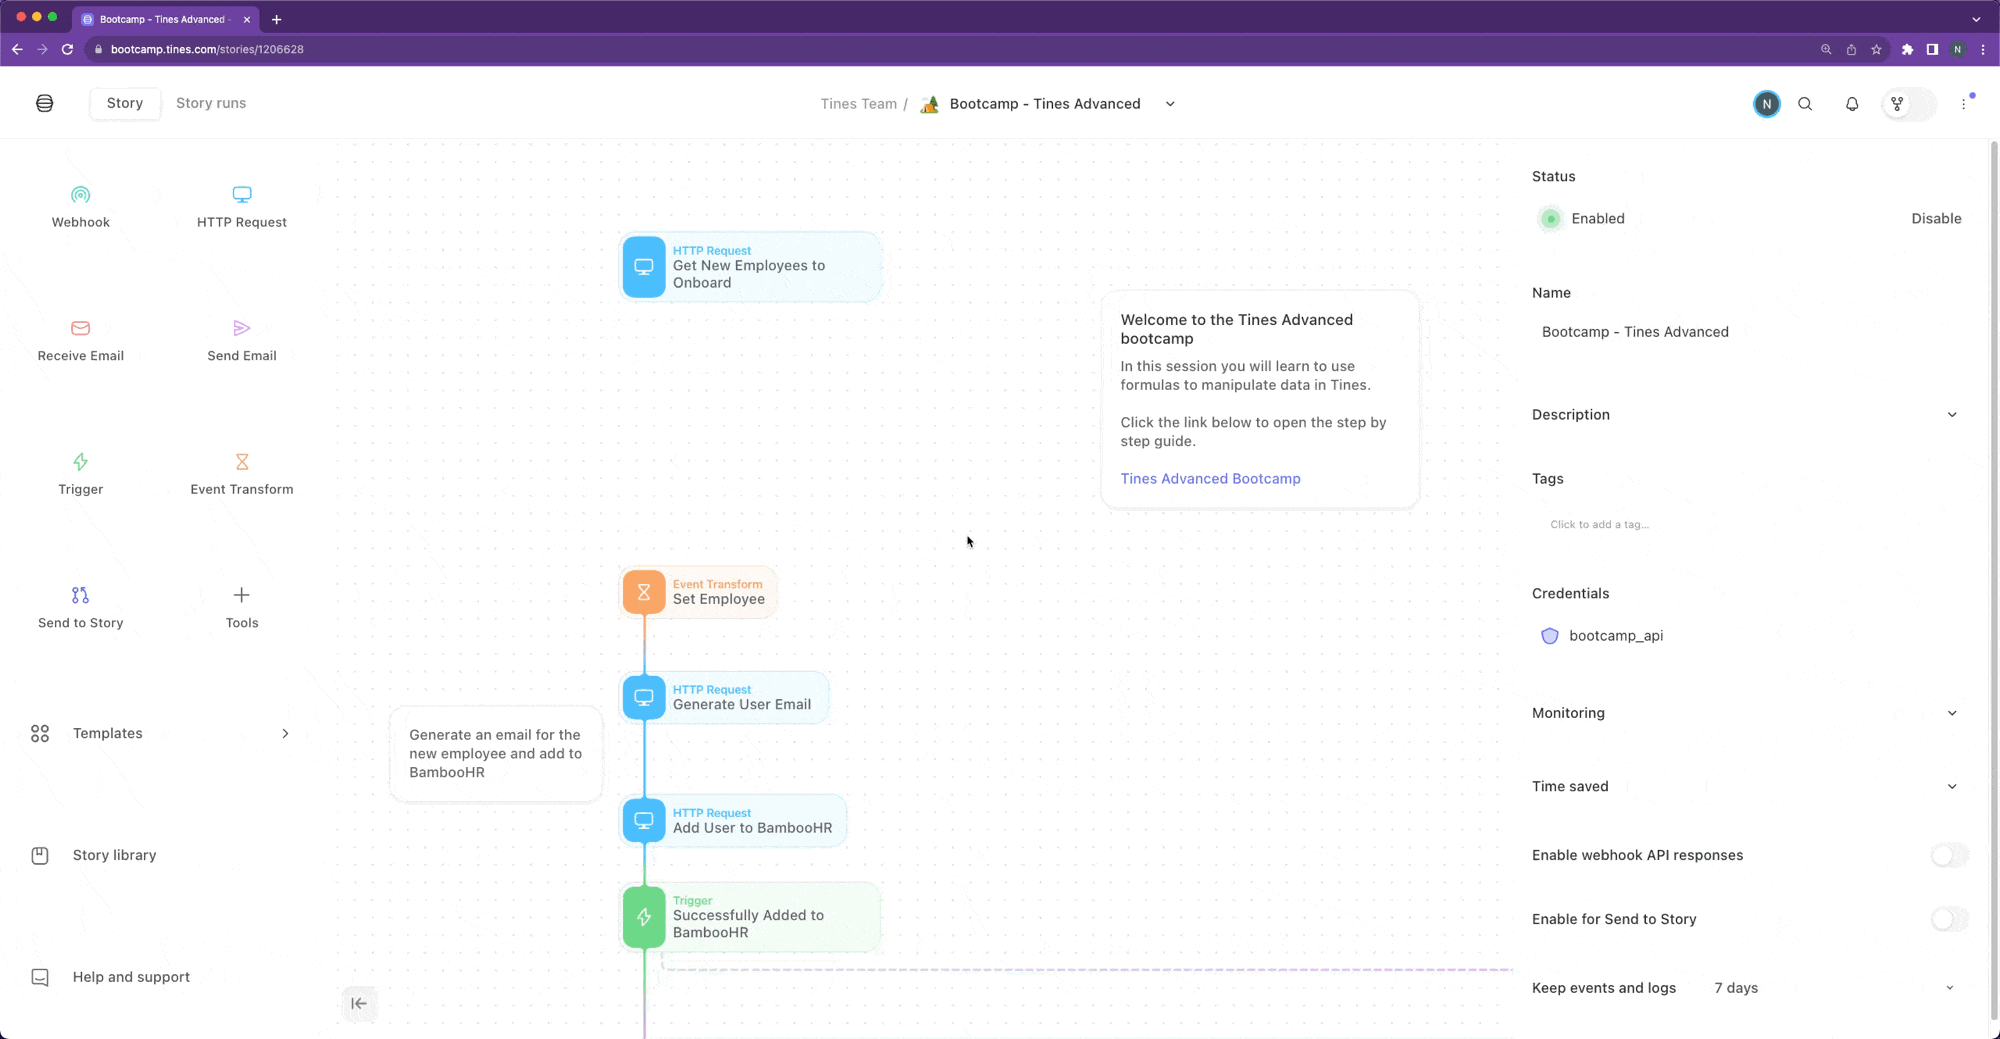Viewport: 2000px width, 1039px height.
Task: Collapse the left sidebar with arrow icon
Action: (x=359, y=1003)
